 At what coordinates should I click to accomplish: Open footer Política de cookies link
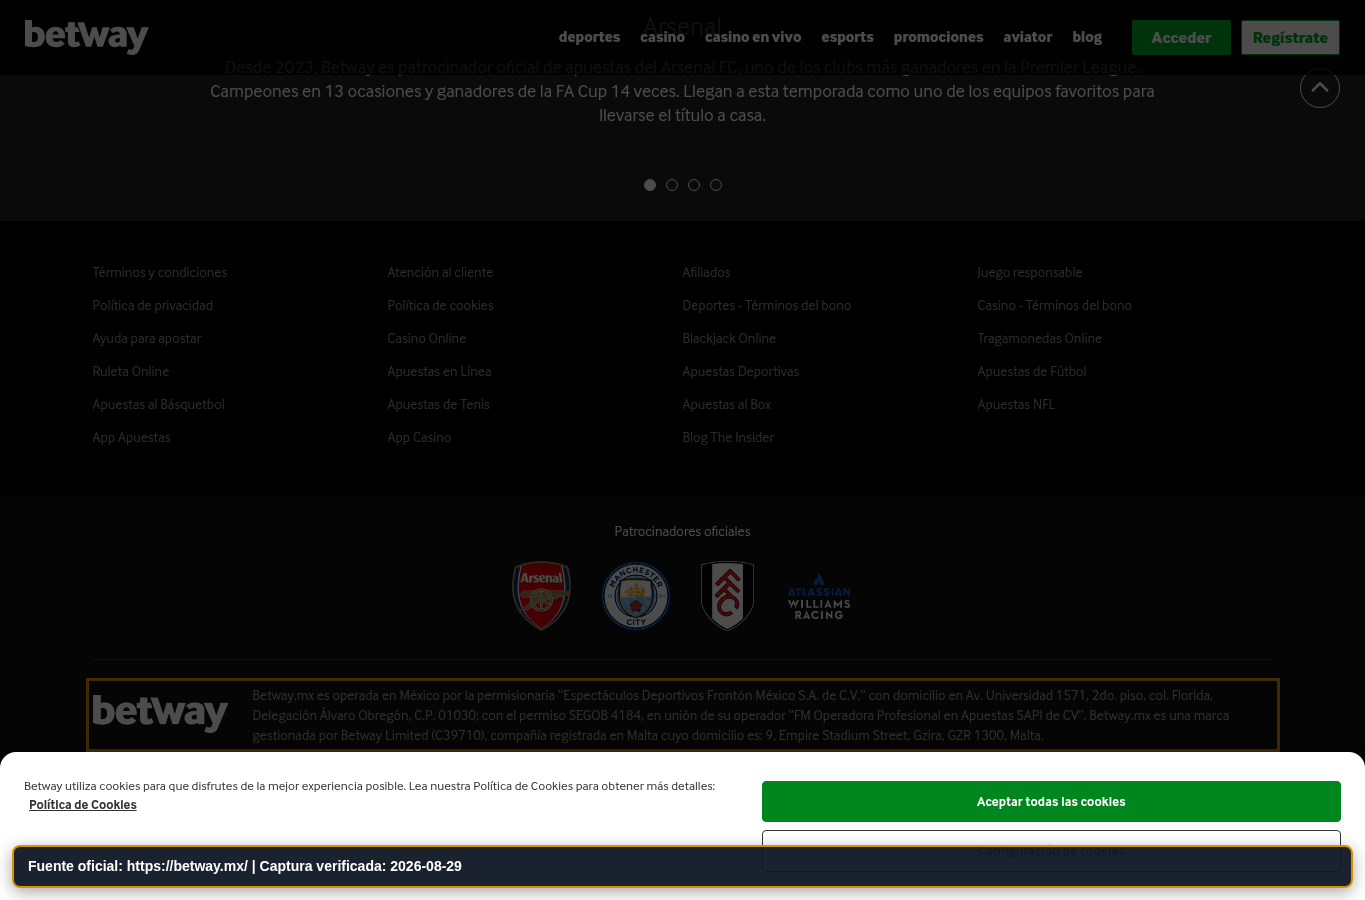(x=441, y=305)
